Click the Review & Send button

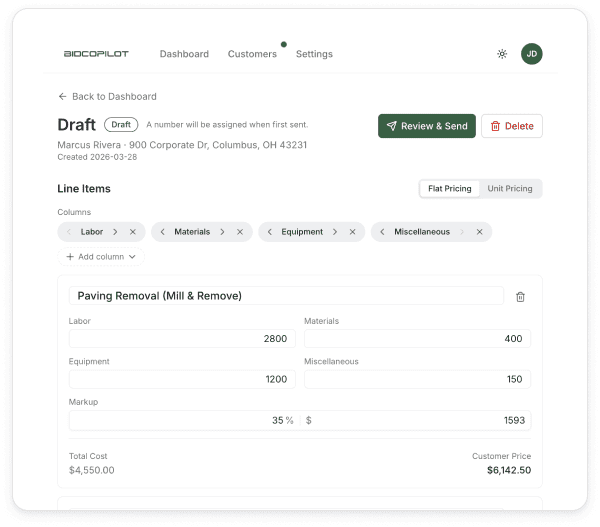click(x=427, y=126)
